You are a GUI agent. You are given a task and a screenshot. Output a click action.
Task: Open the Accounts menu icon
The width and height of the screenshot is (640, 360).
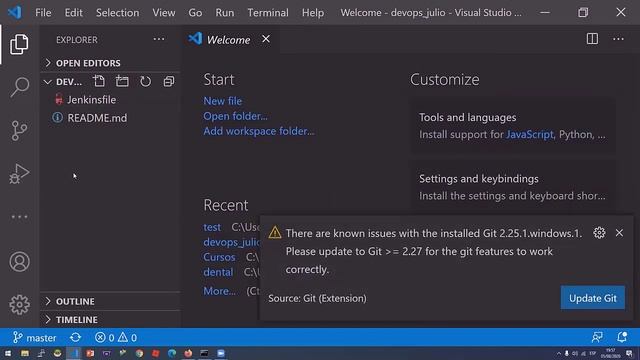19,262
